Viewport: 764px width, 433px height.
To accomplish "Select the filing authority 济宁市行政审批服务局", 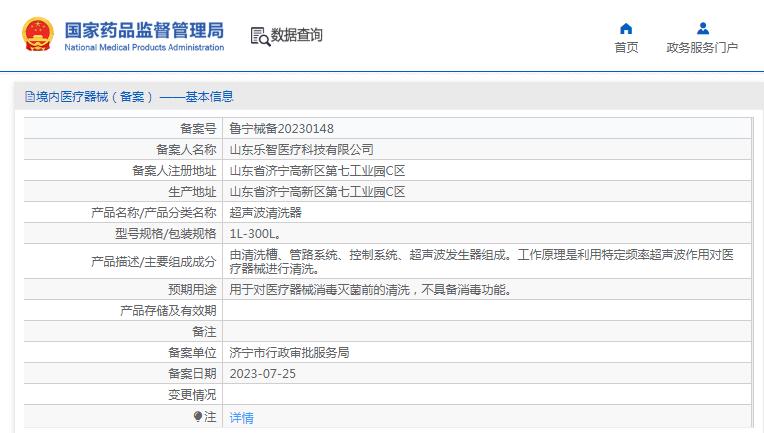I will coord(289,353).
